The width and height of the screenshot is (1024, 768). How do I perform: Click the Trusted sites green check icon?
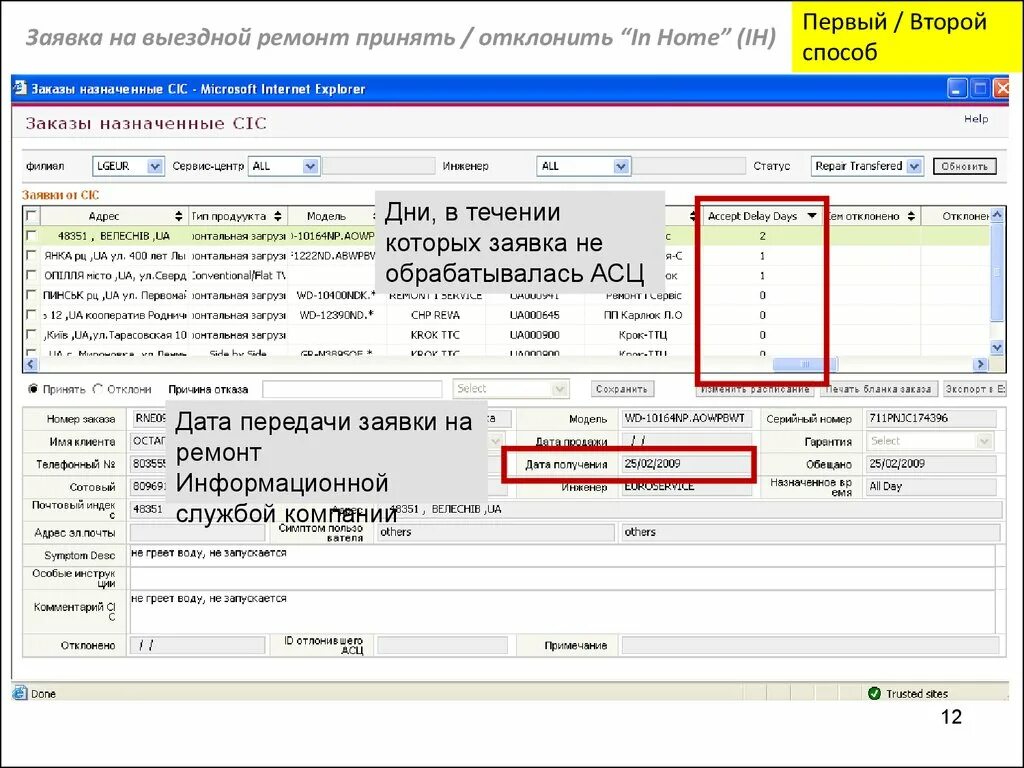click(x=874, y=693)
